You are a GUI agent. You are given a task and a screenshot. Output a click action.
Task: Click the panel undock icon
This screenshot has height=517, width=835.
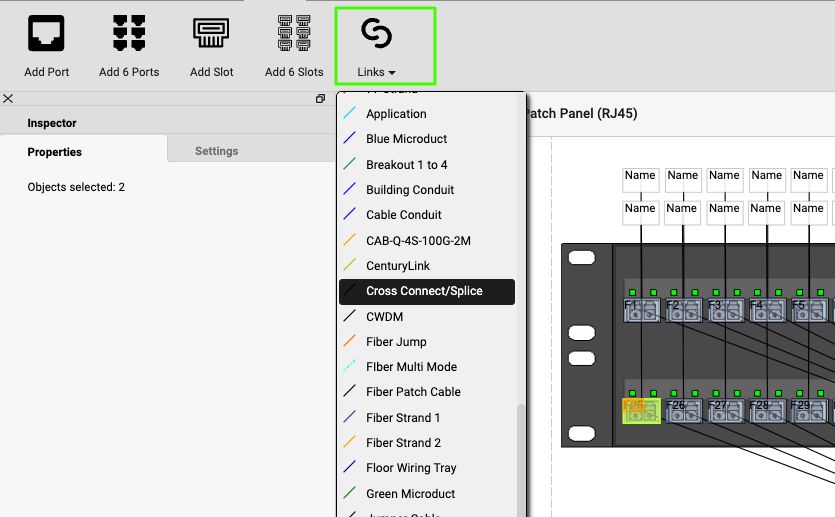click(320, 99)
